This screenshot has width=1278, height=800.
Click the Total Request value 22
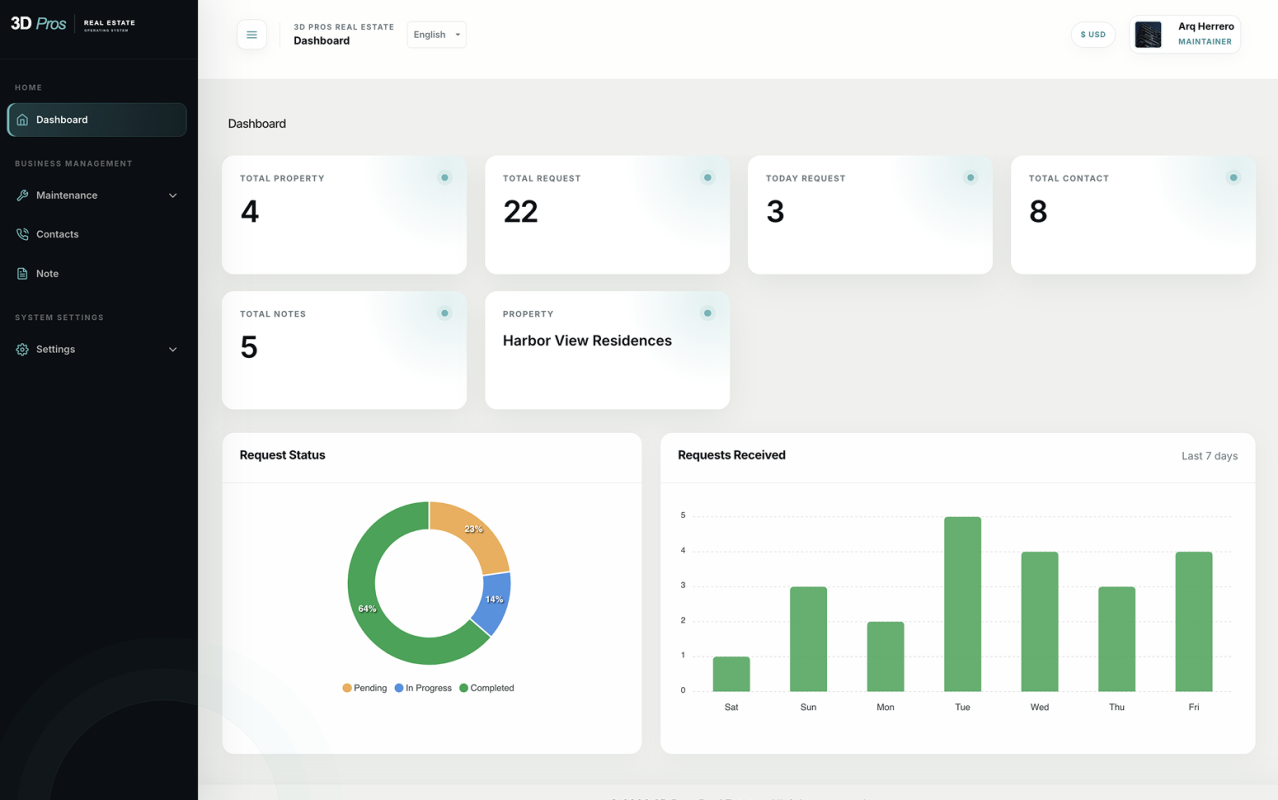tap(521, 212)
